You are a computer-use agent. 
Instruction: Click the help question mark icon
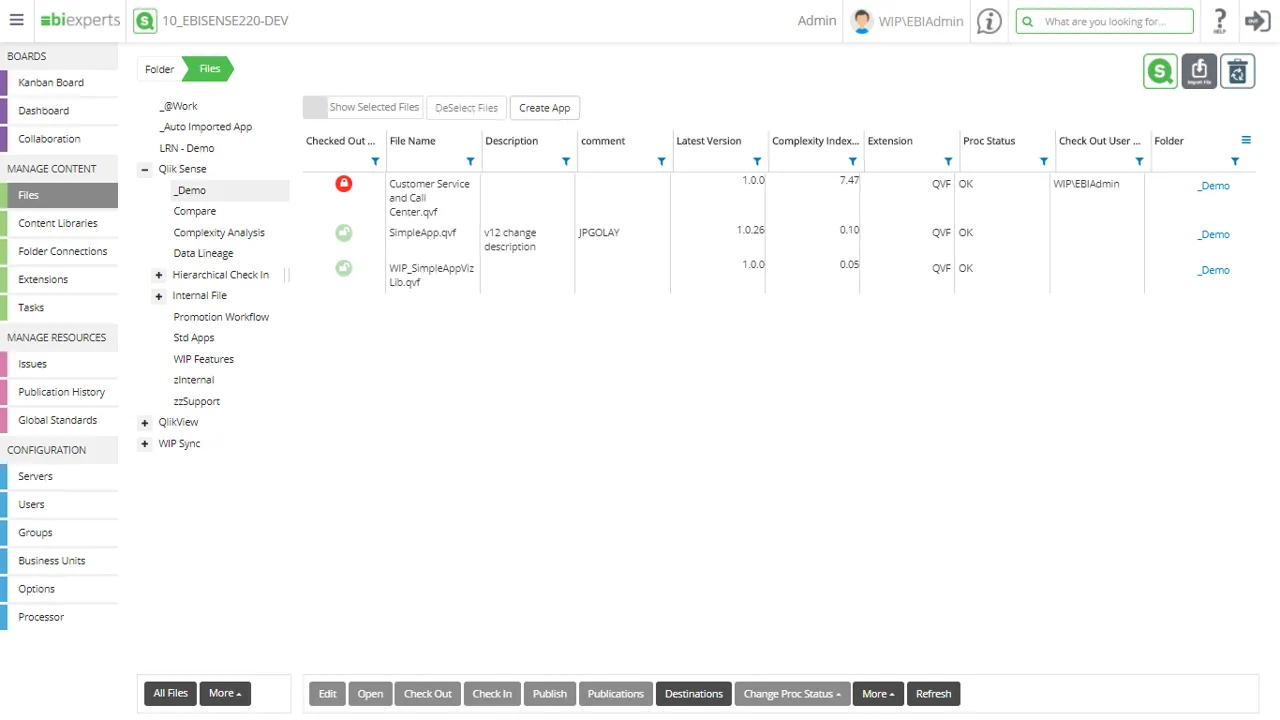coord(1219,21)
